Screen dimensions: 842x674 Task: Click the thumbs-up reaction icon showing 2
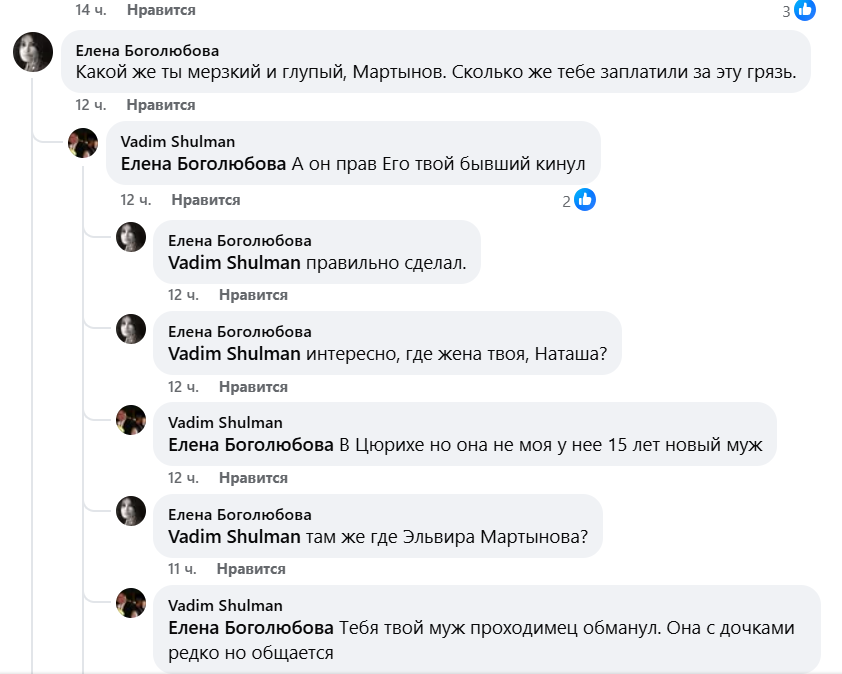pyautogui.click(x=585, y=199)
